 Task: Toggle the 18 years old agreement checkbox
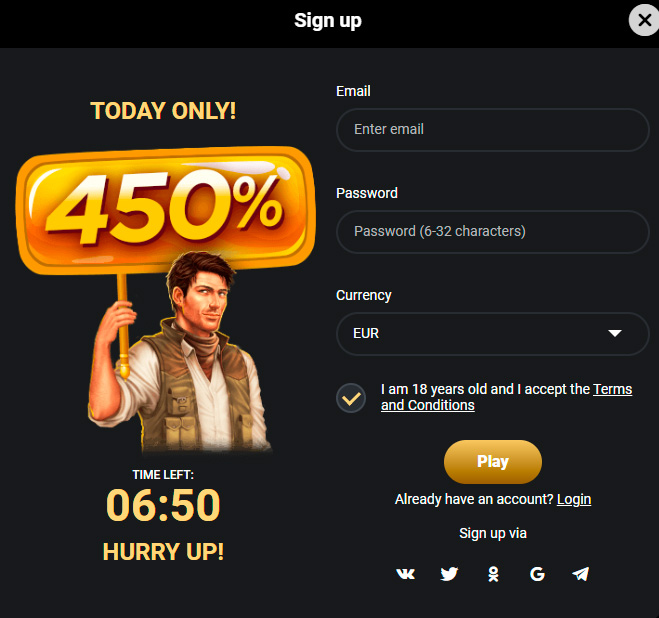[x=351, y=398]
